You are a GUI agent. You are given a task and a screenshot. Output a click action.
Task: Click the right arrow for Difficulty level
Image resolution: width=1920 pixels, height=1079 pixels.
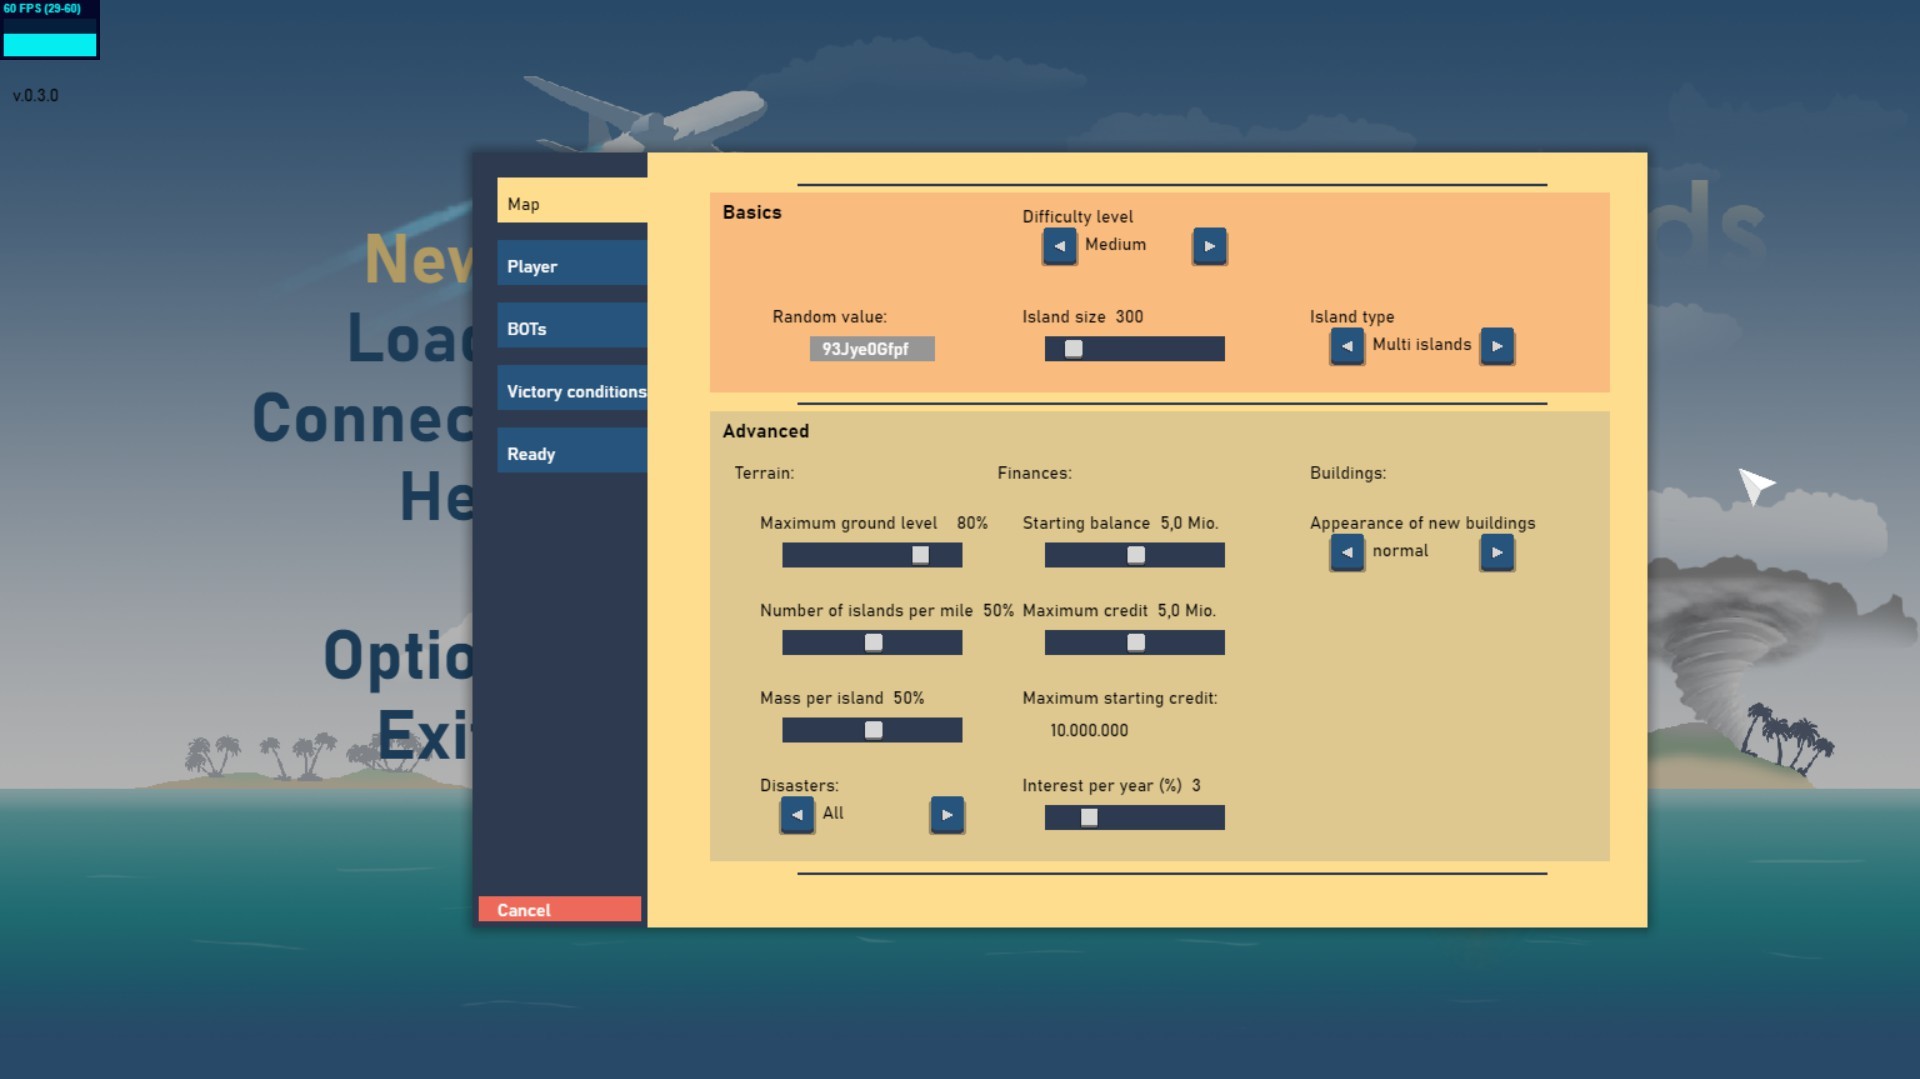point(1209,246)
